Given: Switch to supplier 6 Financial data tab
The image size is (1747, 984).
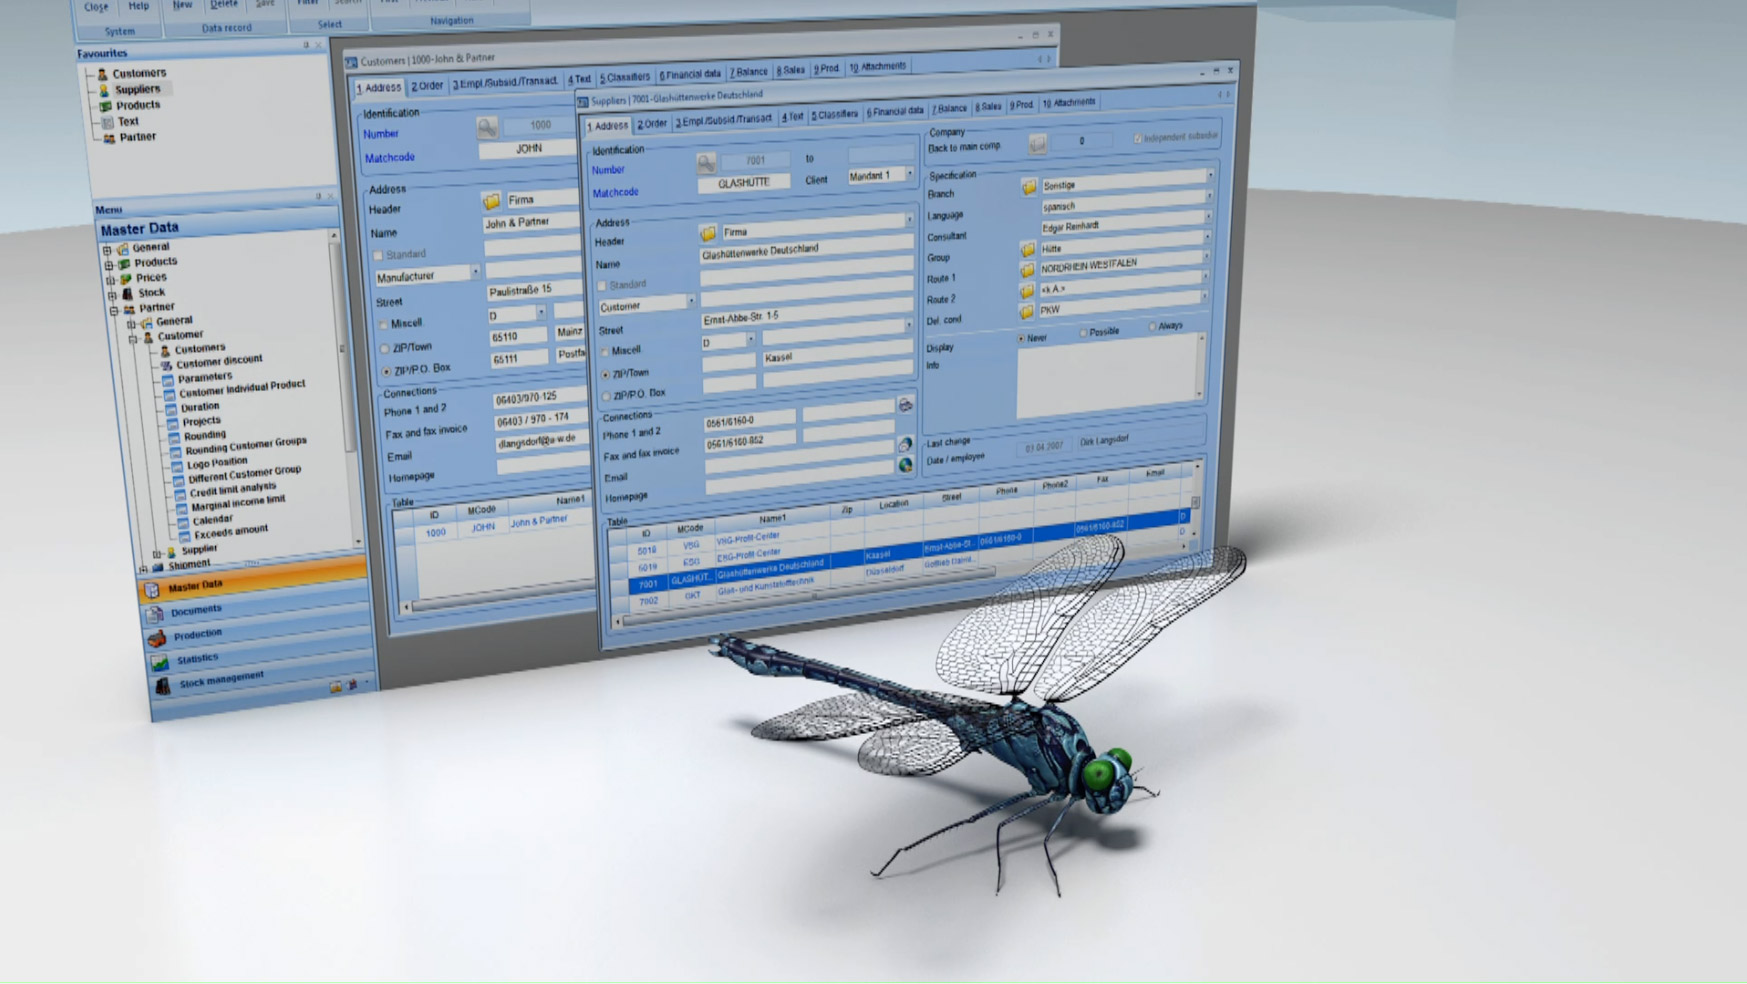Looking at the screenshot, I should tap(894, 111).
